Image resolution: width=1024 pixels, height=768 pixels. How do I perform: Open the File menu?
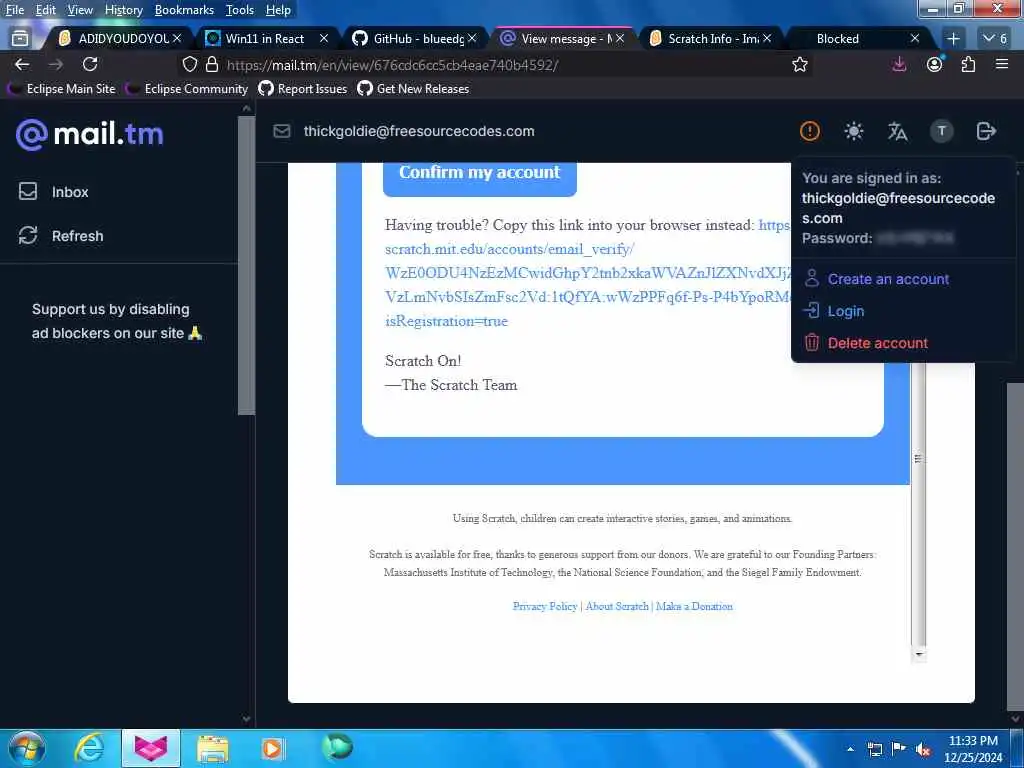coord(14,10)
